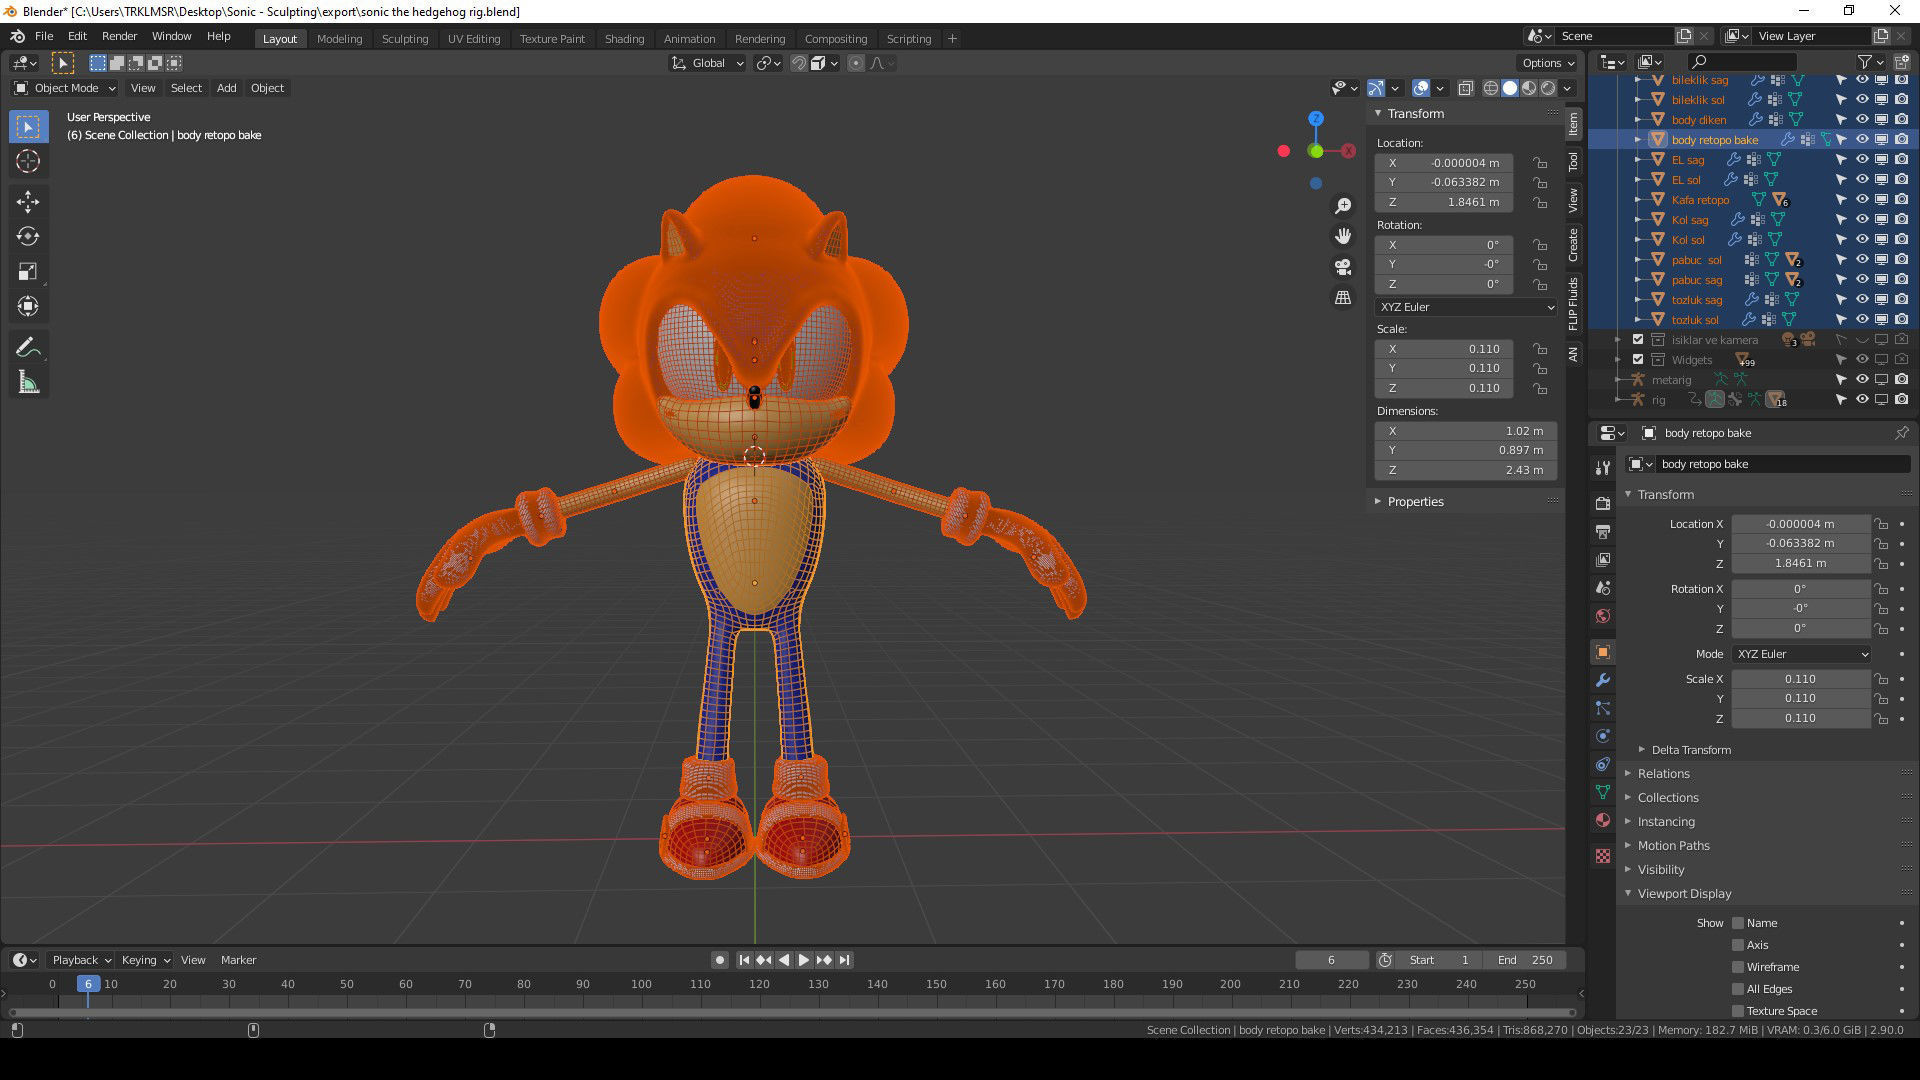Select the Scale tool
This screenshot has width=1920, height=1080.
point(28,272)
